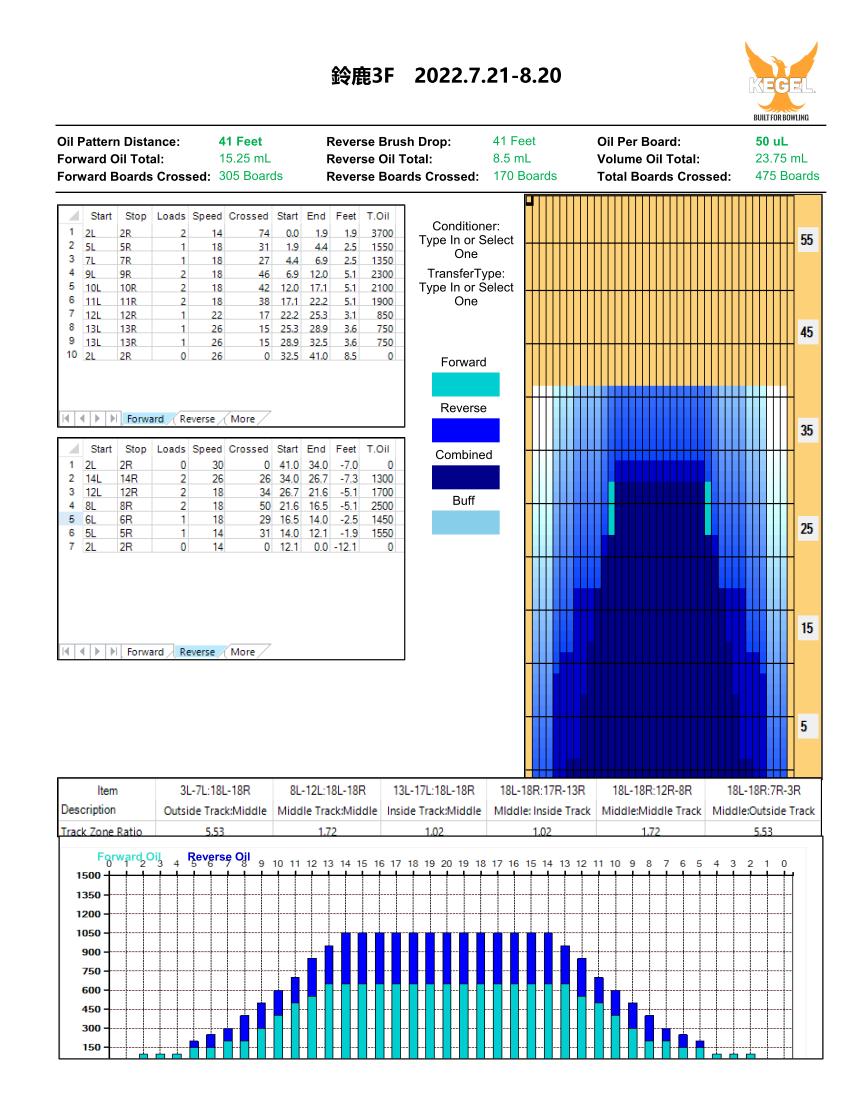This screenshot has height=1100, width=850.
Task: Click the TransferType 'Type In or Select One' field
Action: [466, 294]
